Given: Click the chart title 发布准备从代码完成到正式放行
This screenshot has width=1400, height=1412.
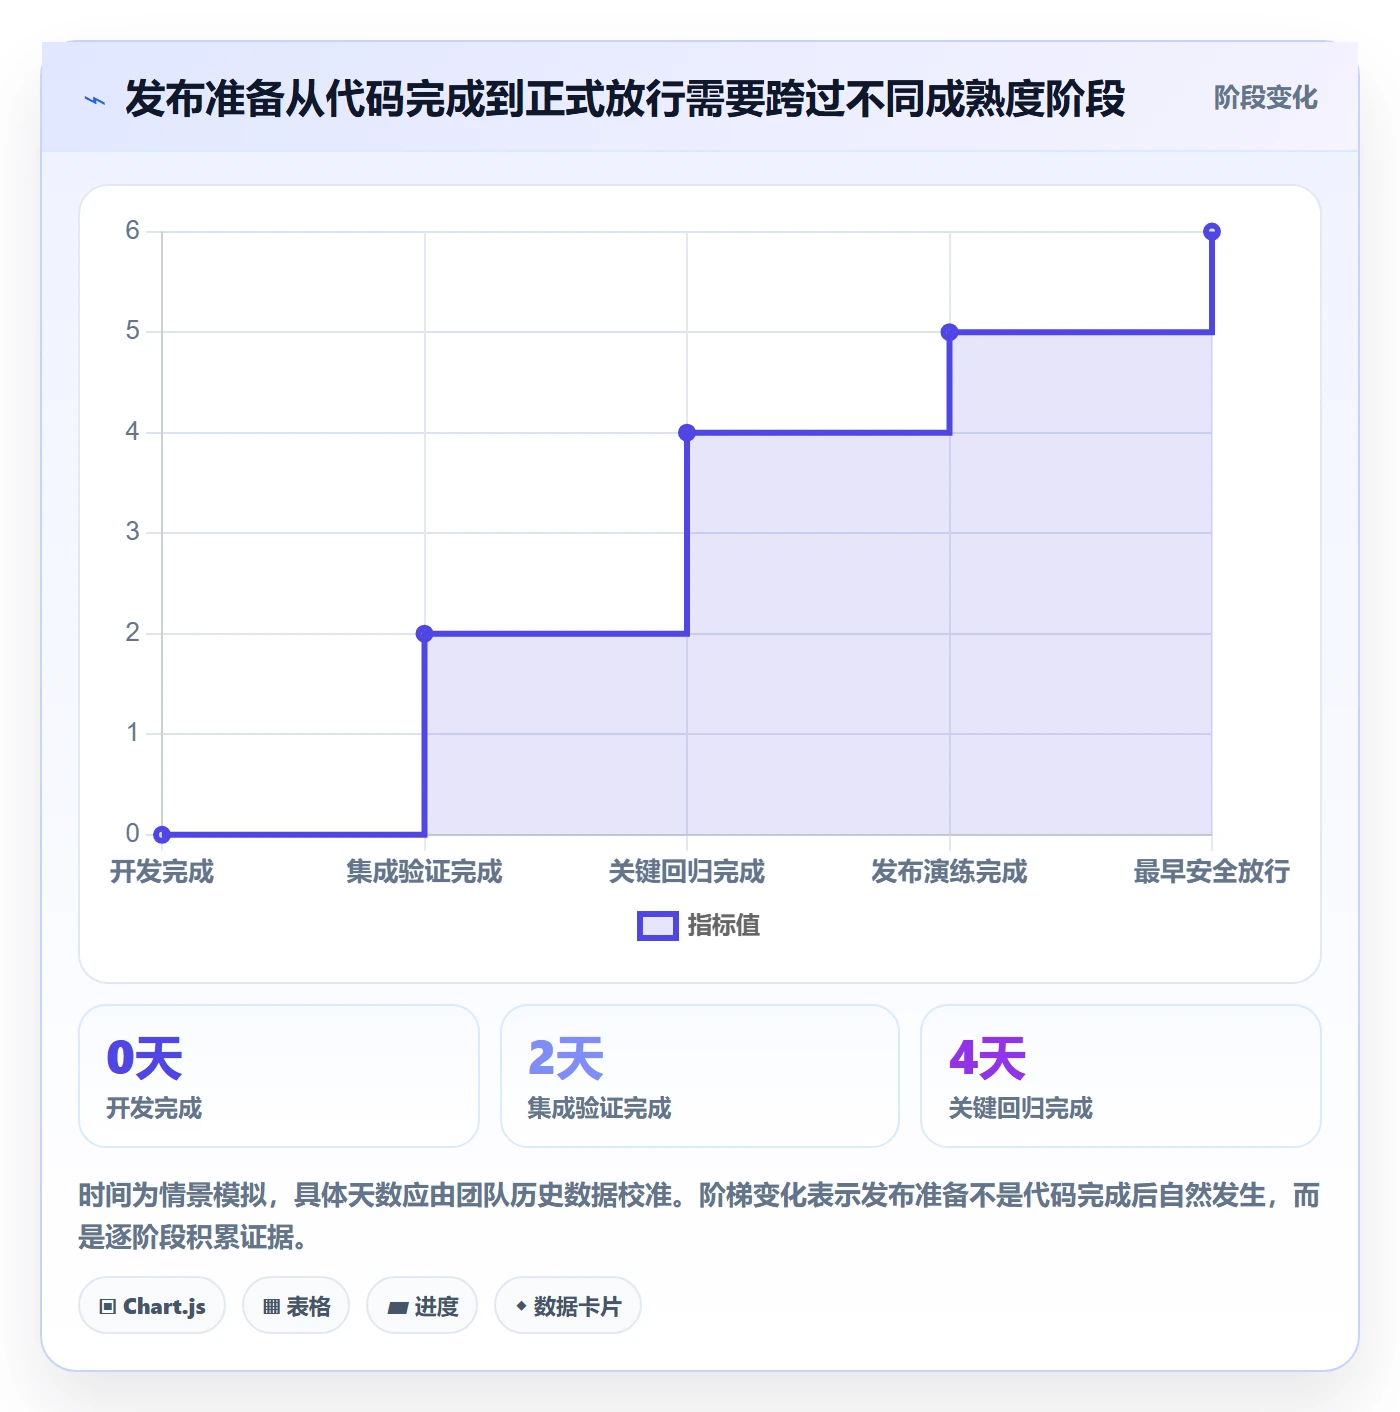Looking at the screenshot, I should coord(625,99).
